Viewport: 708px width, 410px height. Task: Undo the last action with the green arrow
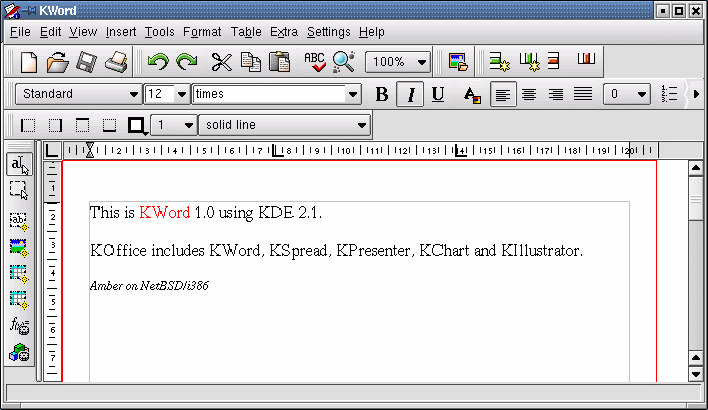[x=158, y=62]
